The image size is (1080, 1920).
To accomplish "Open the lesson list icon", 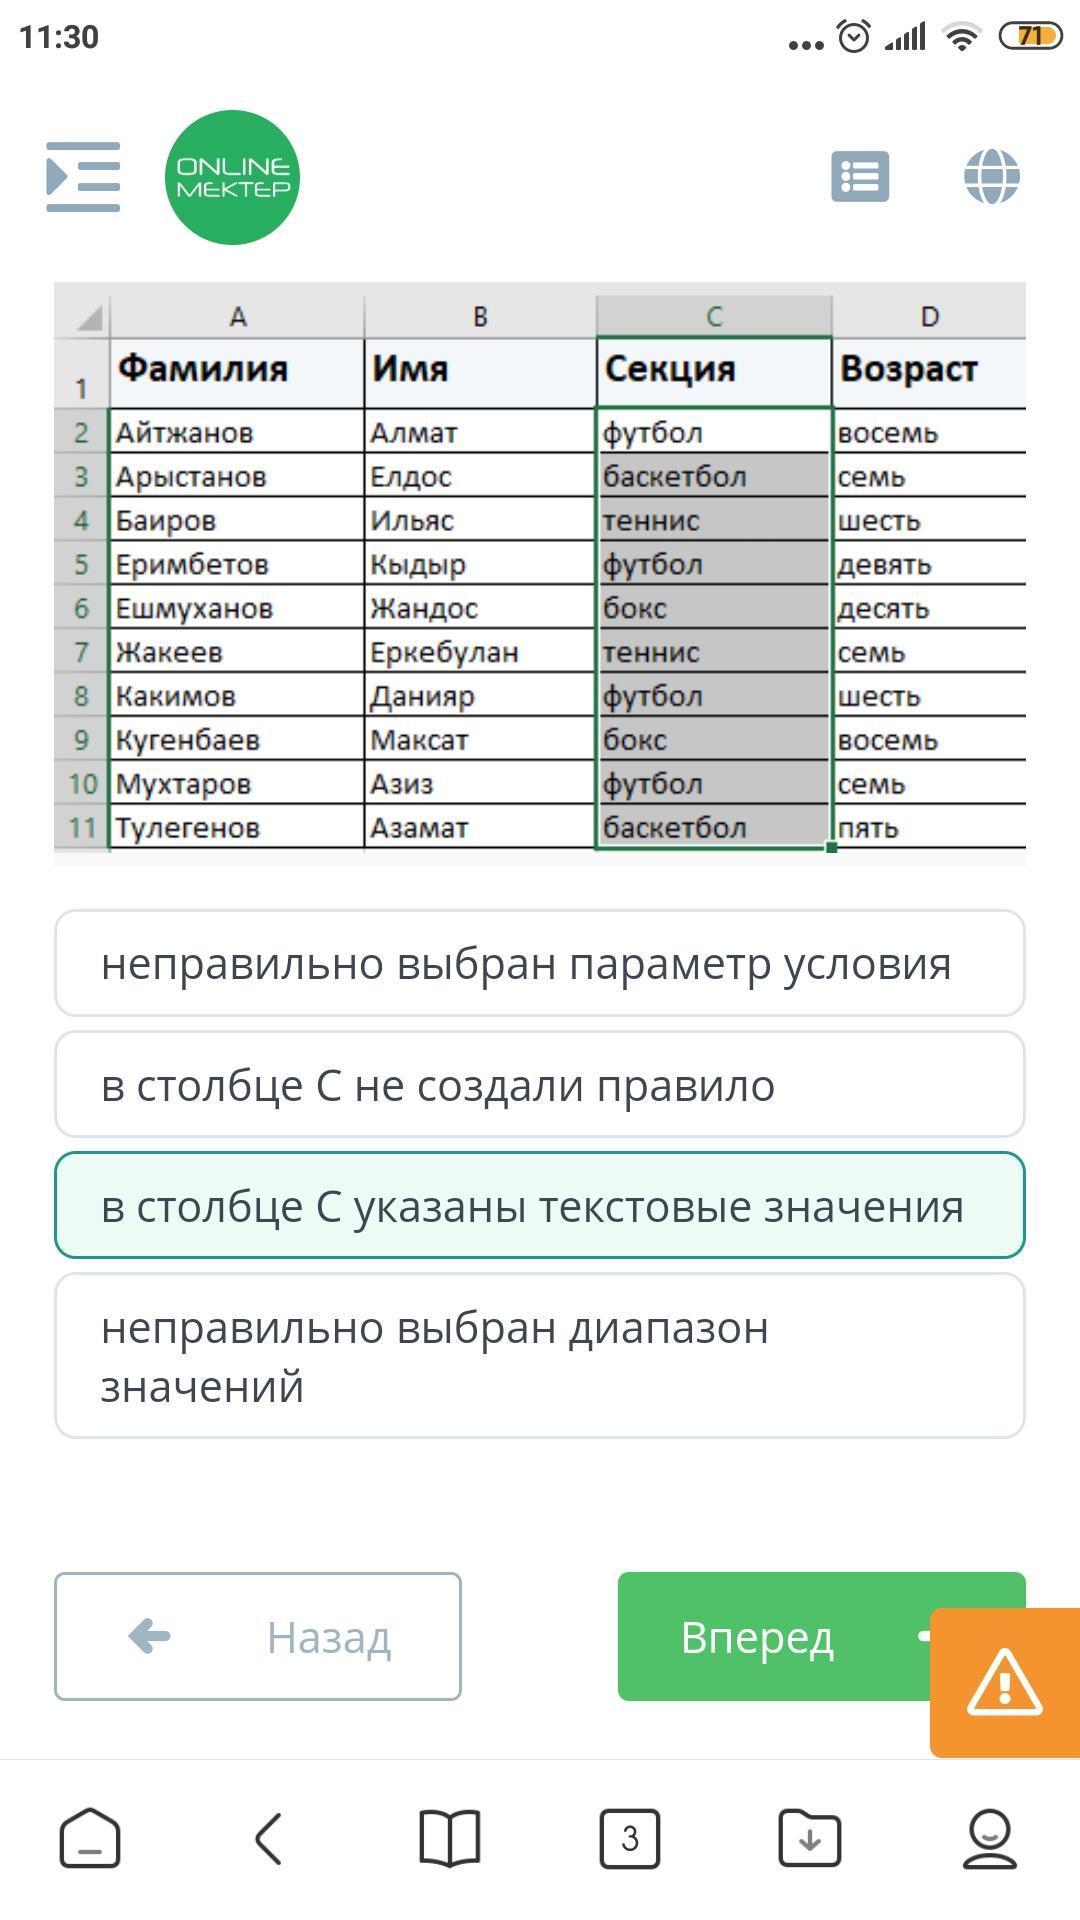I will pos(860,177).
